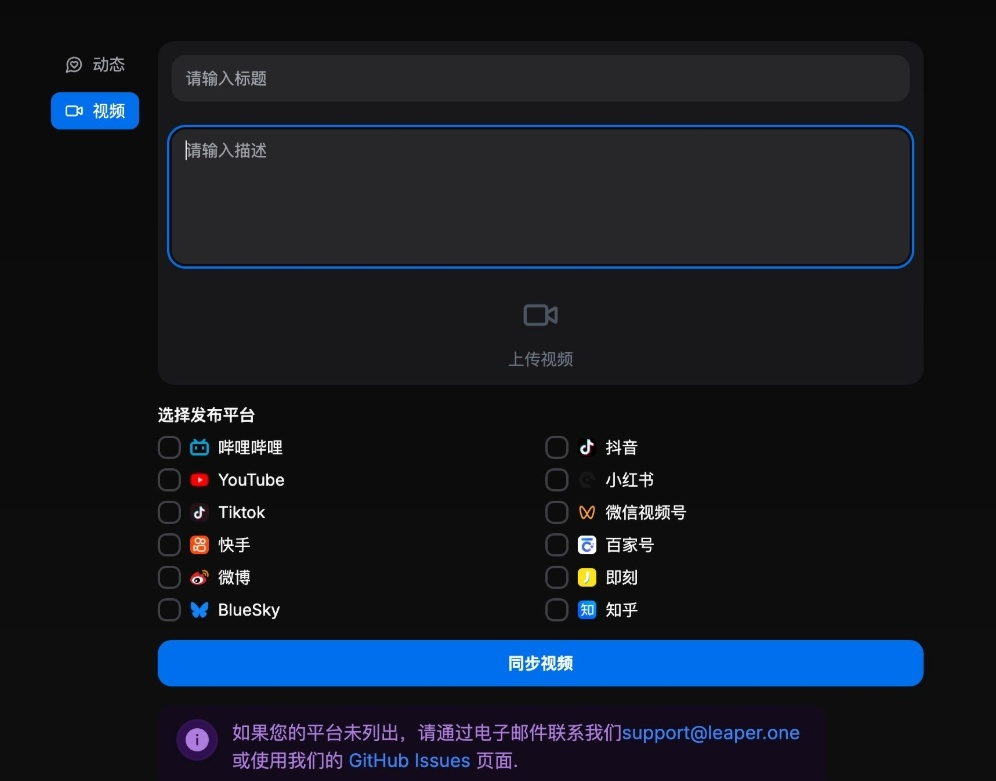Tick the 小红书 checkbox
Screen dimensions: 996x781
point(556,480)
